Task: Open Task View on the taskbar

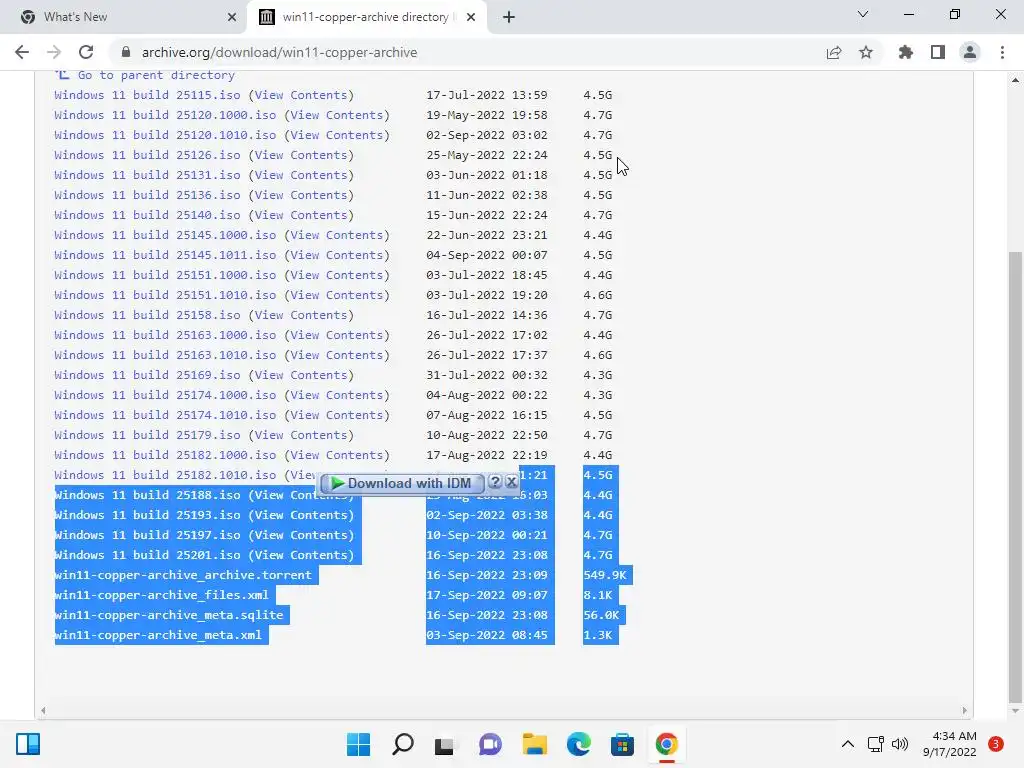Action: [445, 744]
